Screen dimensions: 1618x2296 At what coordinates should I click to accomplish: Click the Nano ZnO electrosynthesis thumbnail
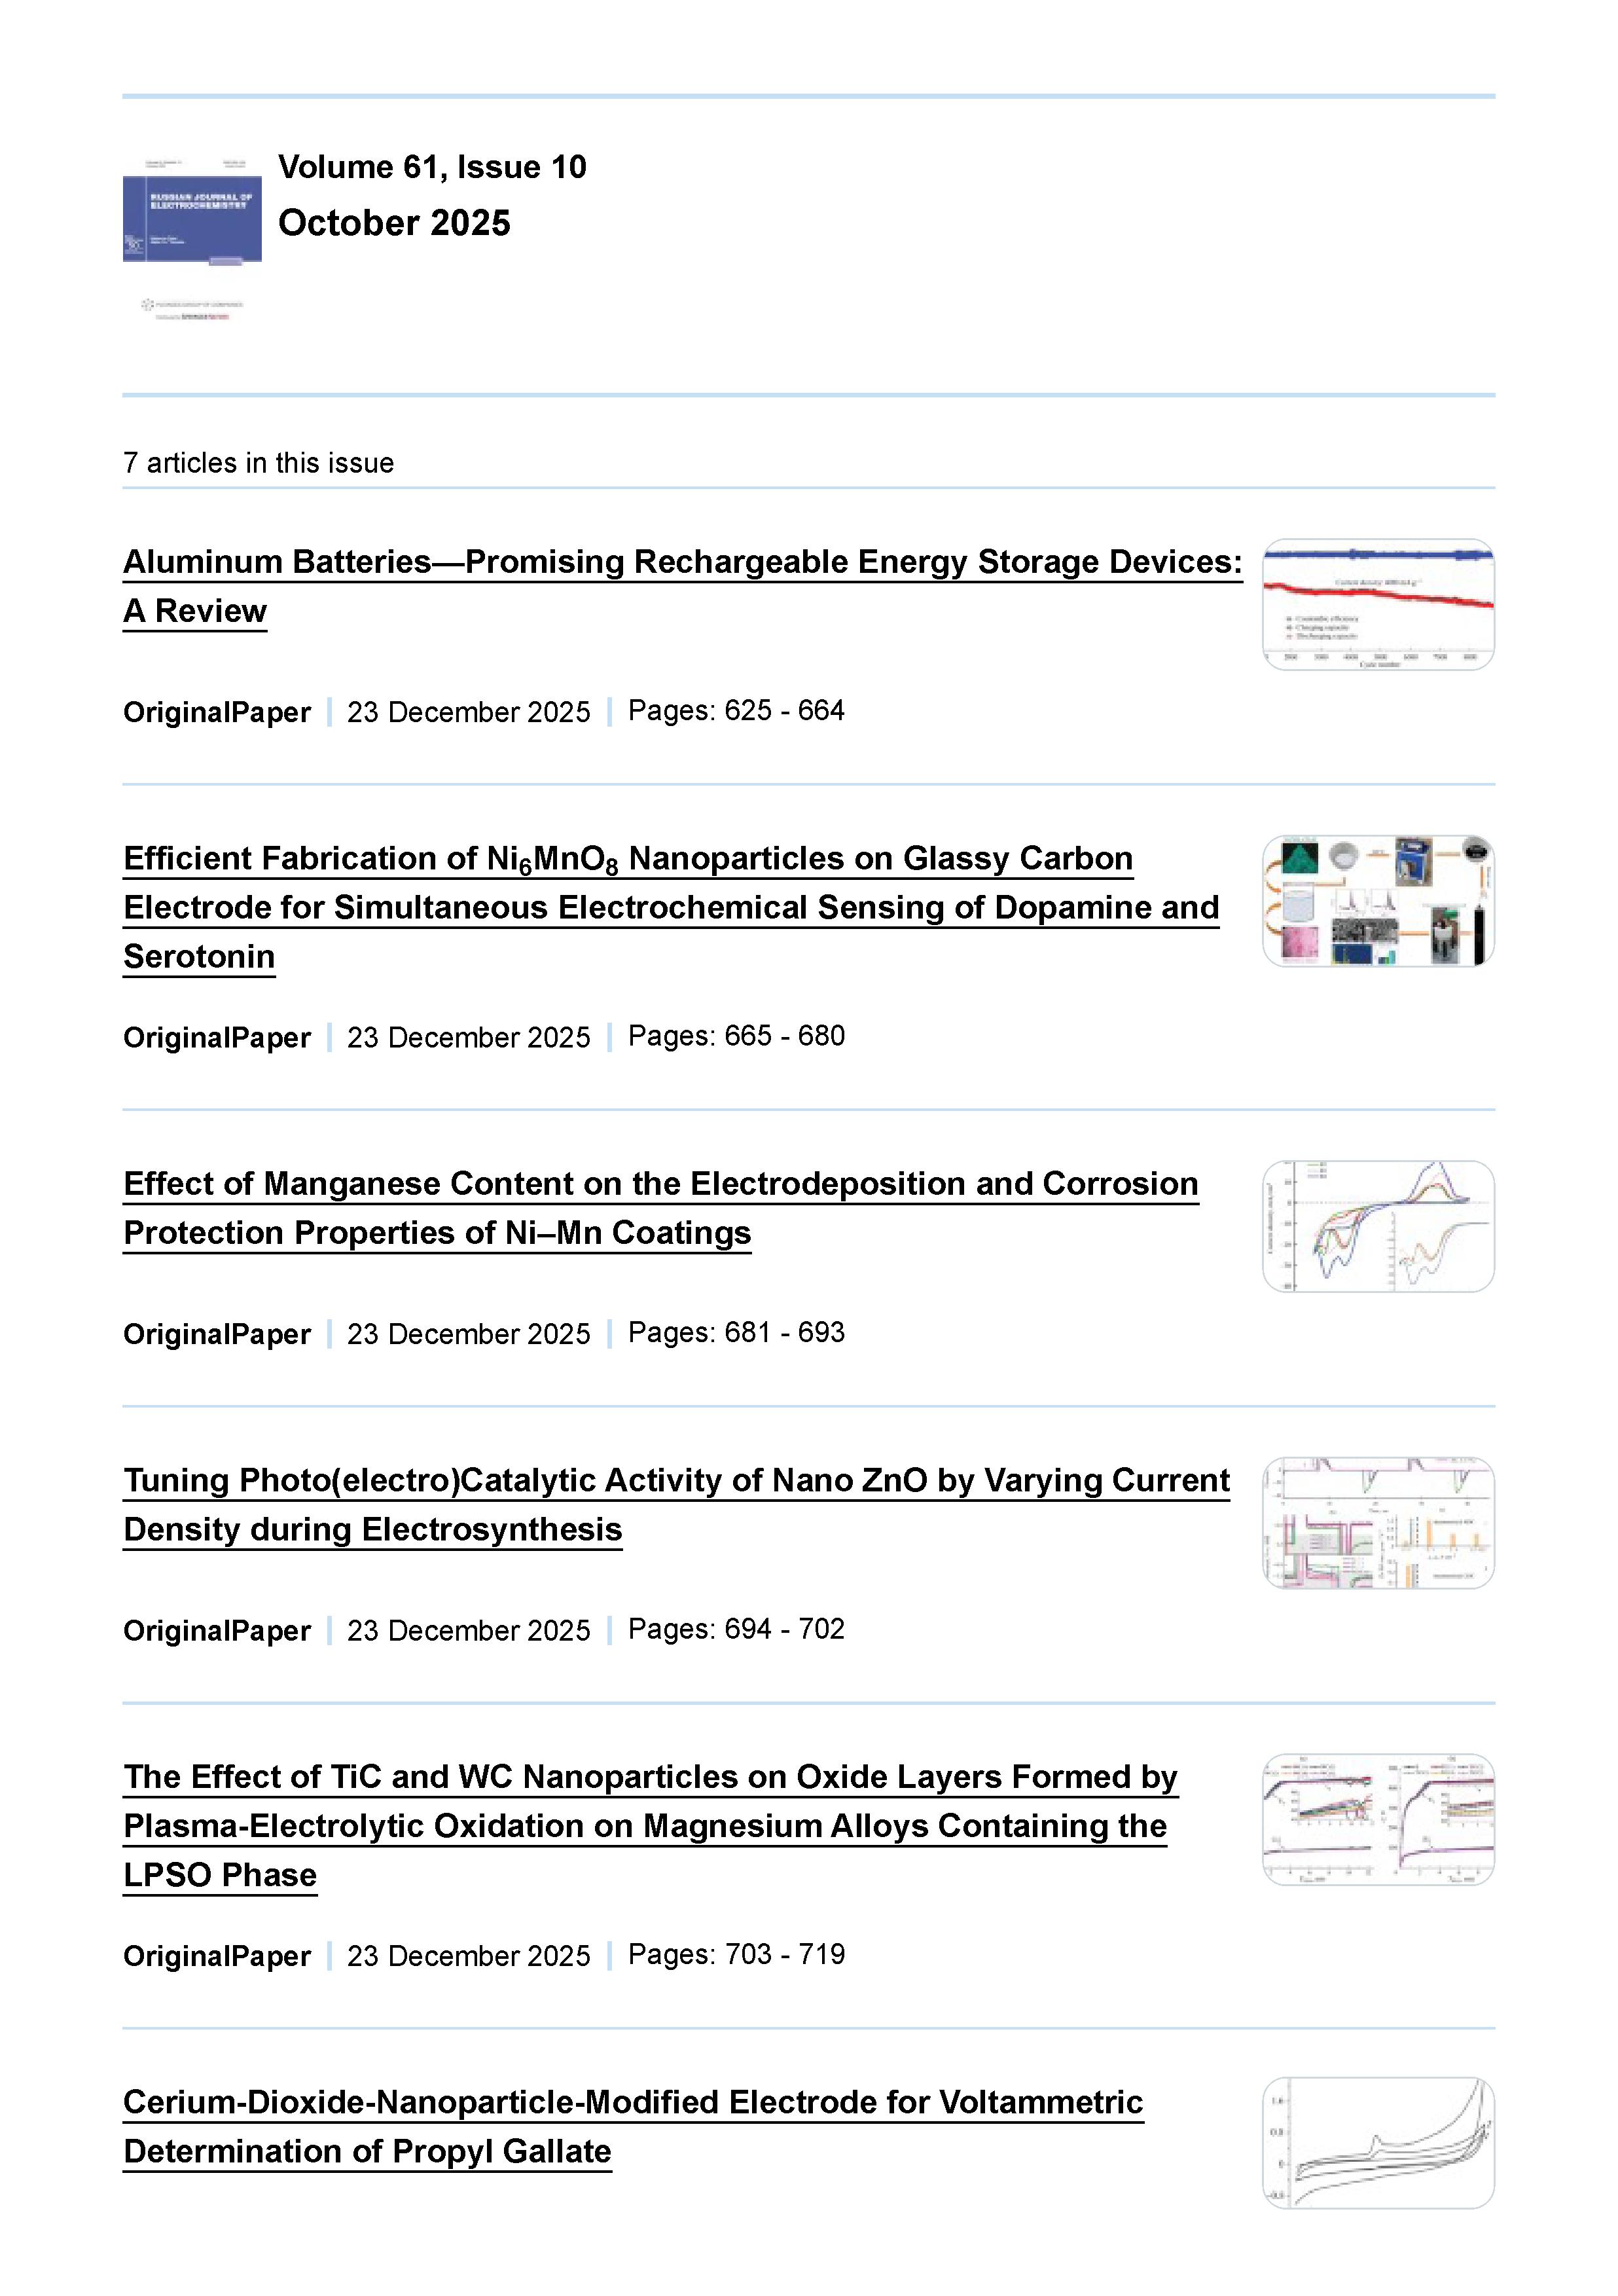1378,1523
